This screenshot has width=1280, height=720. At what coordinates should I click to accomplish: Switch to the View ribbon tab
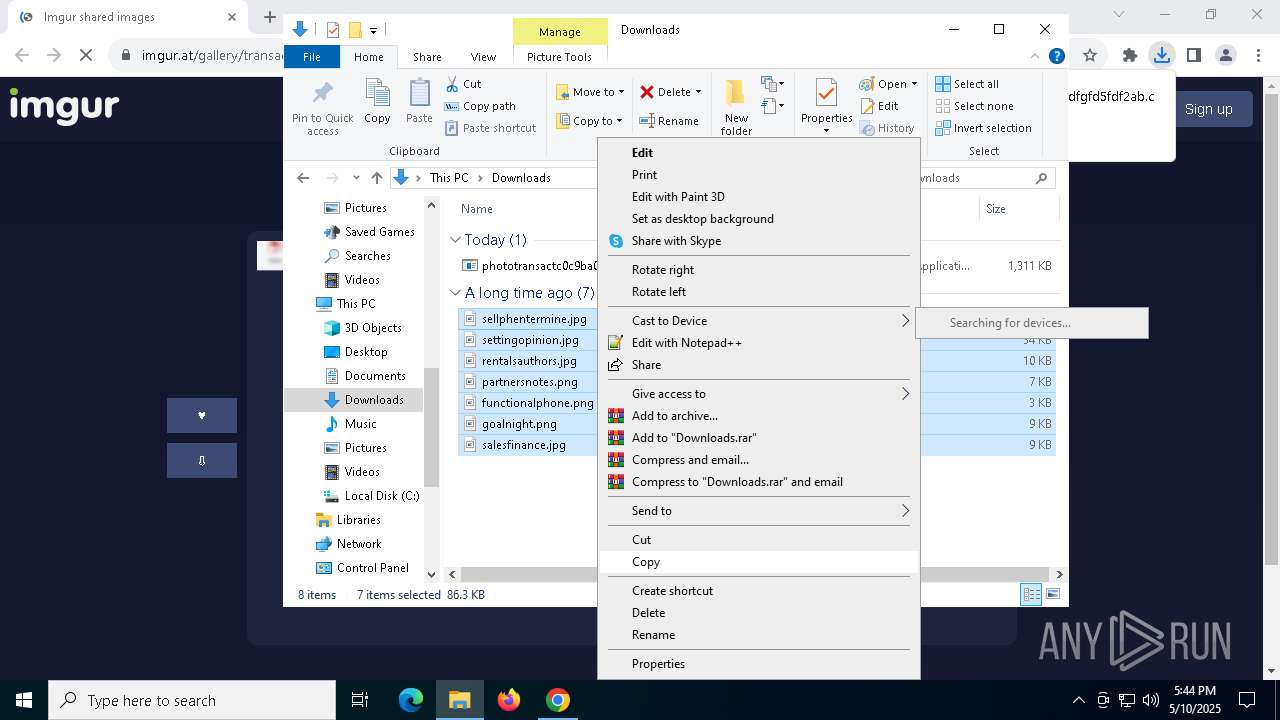483,57
